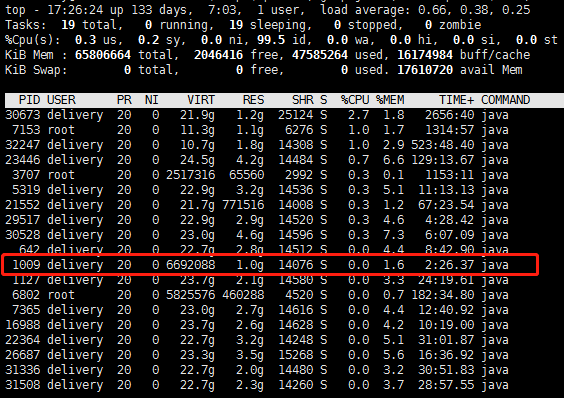Select PID 6802 root process
Viewport: 564px width, 398px height.
[257, 295]
